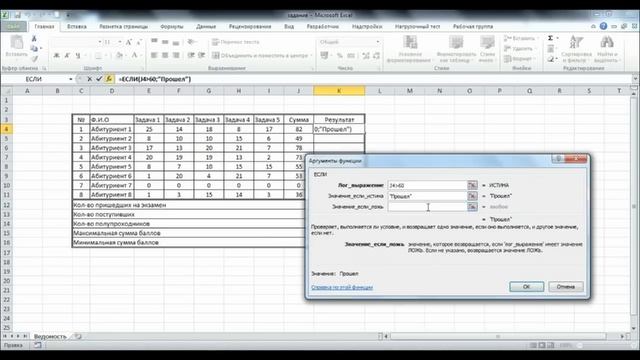Screen dimensions: 640x360
Task: Click the decrease indent icon
Action: click(x=191, y=55)
